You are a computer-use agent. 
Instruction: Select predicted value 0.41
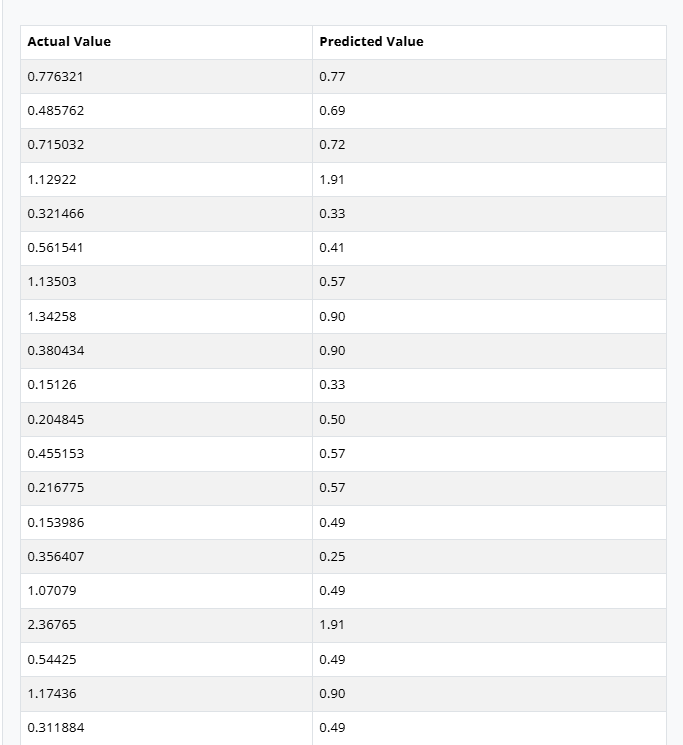tap(333, 248)
